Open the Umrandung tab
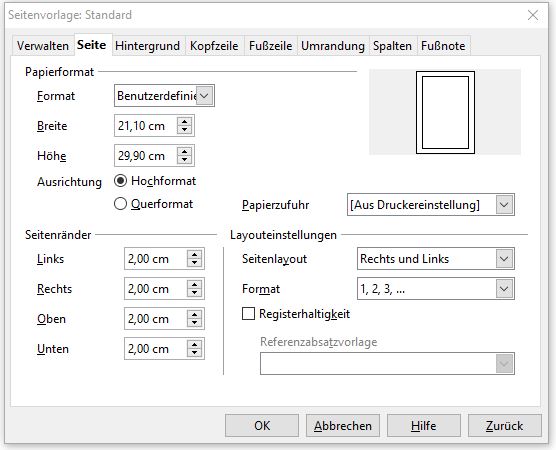Screen dimensions: 556x450 (x=333, y=46)
